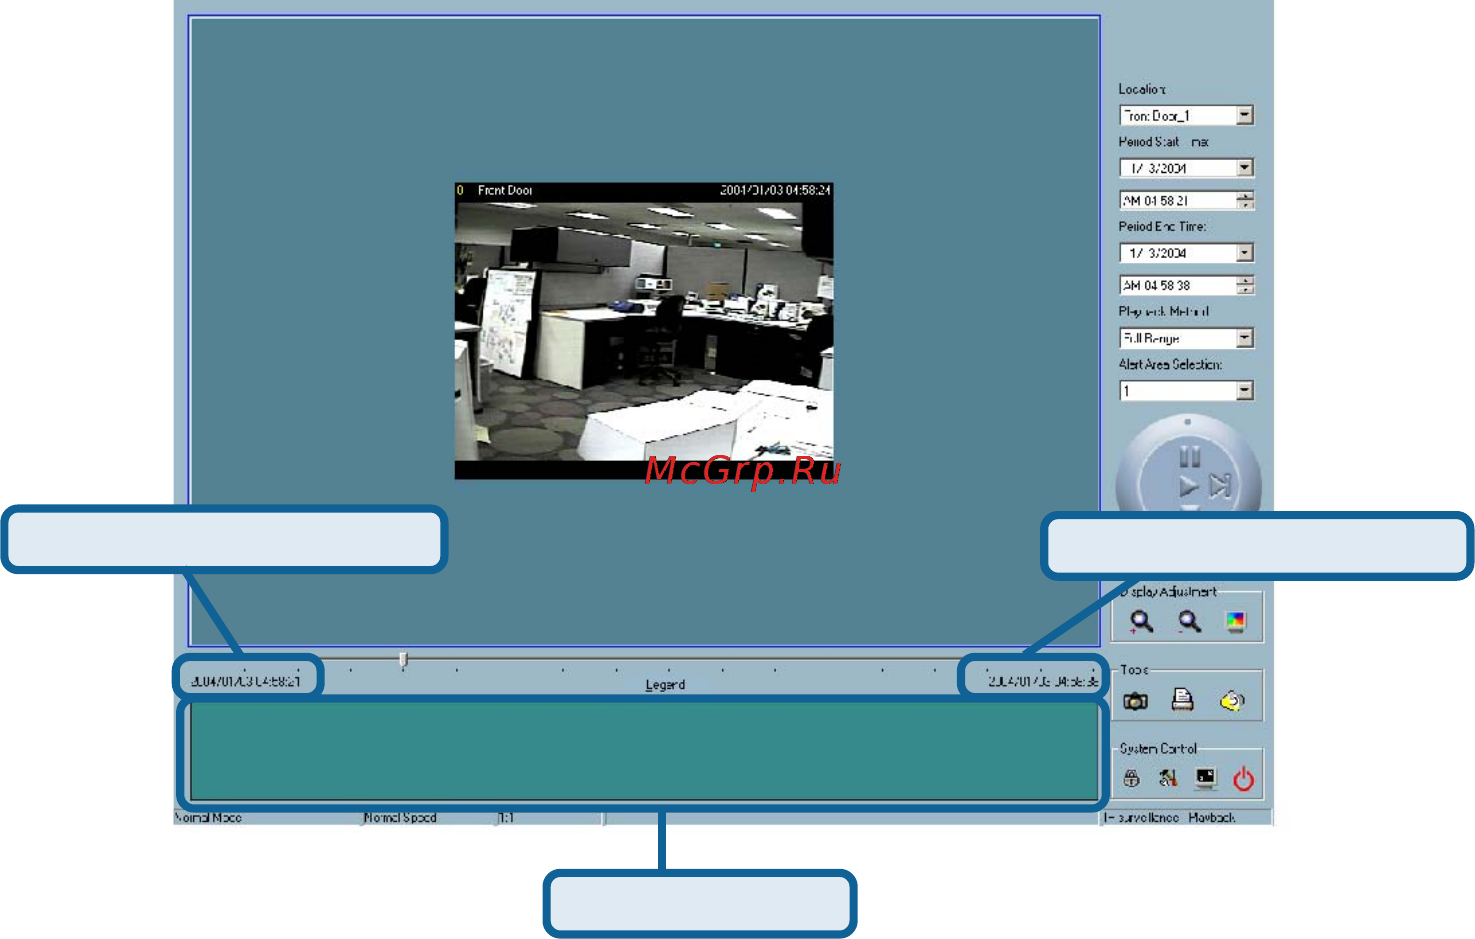The width and height of the screenshot is (1475, 939).
Task: Step to the next frame
Action: (1220, 487)
